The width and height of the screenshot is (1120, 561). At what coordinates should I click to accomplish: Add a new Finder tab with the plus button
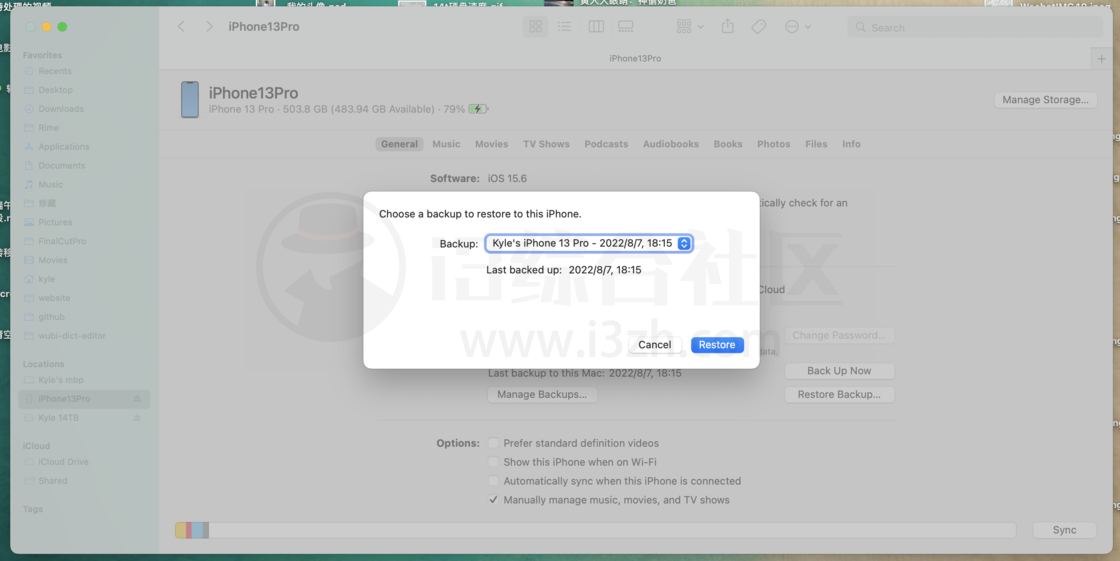(1101, 59)
